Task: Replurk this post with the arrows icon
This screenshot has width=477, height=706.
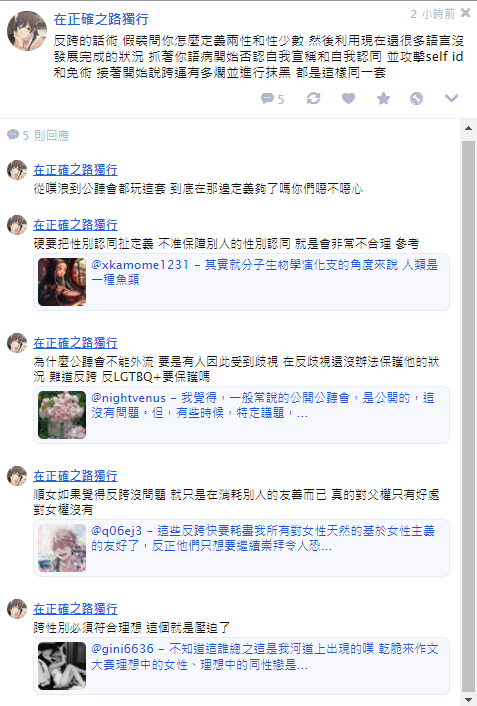Action: 313,98
